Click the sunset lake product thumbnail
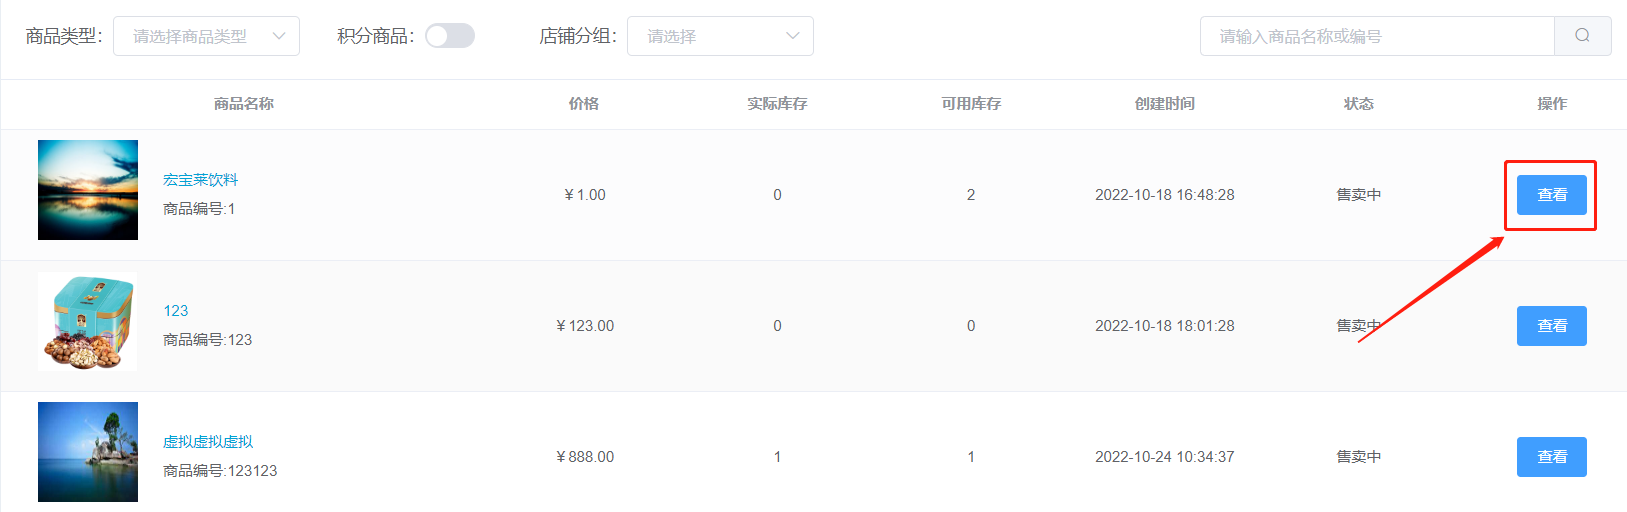This screenshot has width=1627, height=512. pyautogui.click(x=88, y=190)
